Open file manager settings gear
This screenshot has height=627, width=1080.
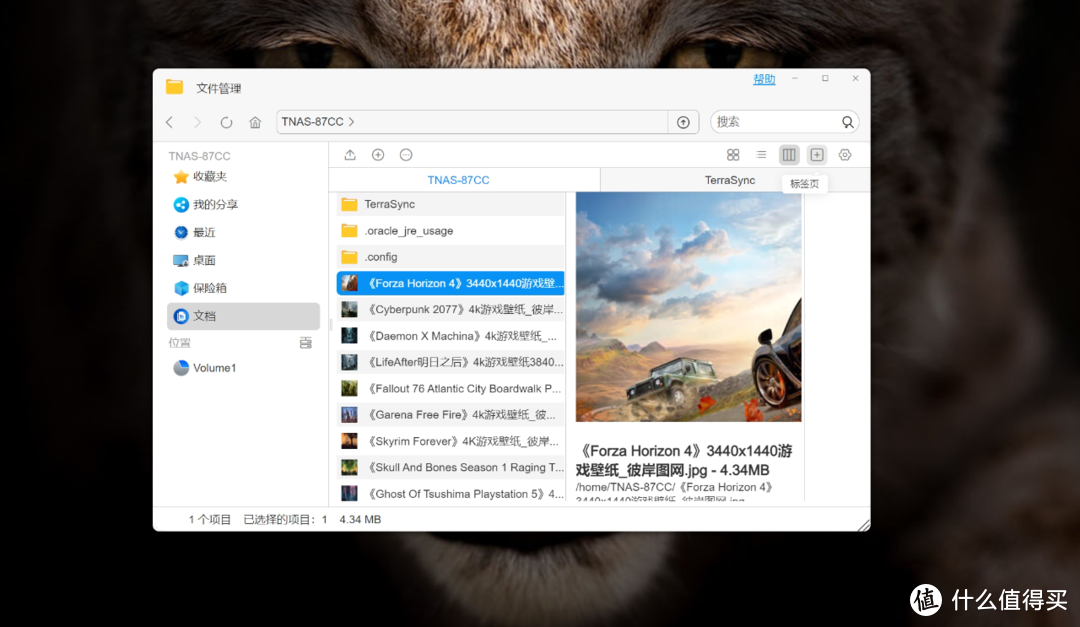[845, 155]
